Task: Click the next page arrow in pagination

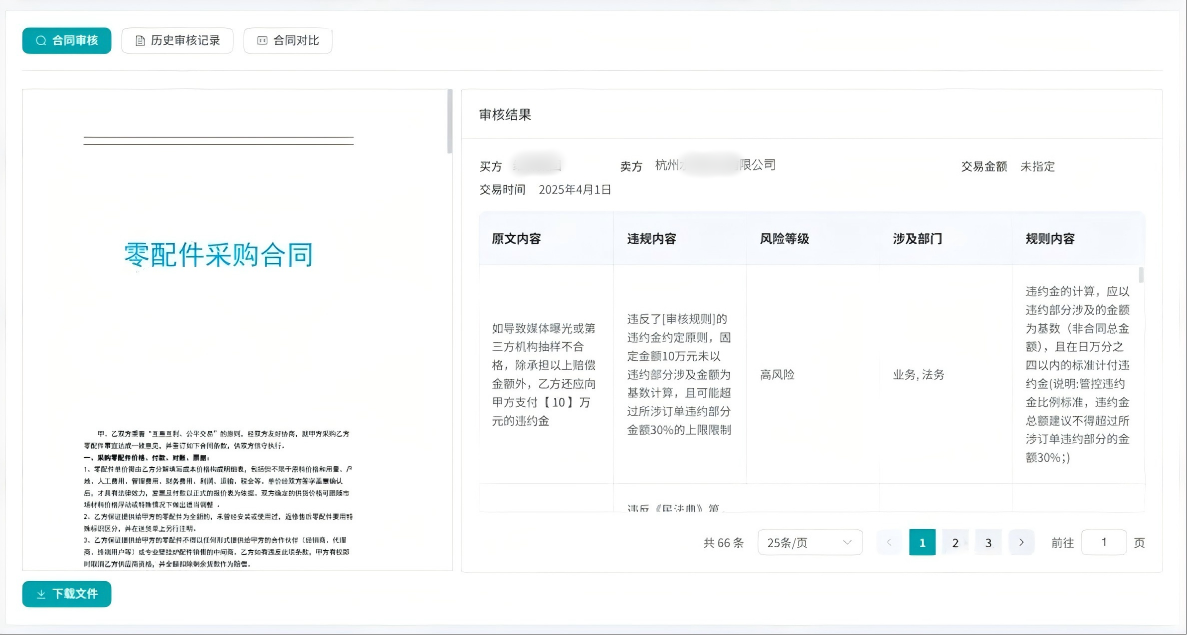Action: [x=1021, y=541]
